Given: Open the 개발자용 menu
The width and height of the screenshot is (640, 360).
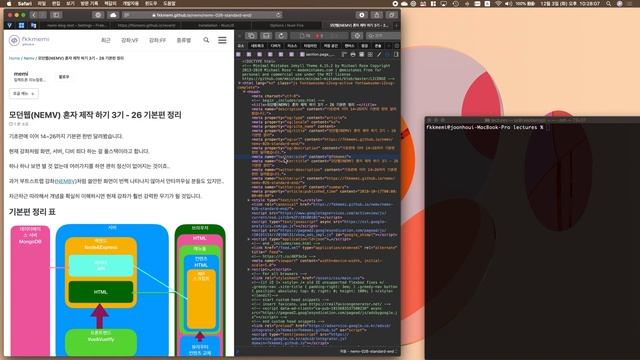Looking at the screenshot, I should (130, 3).
